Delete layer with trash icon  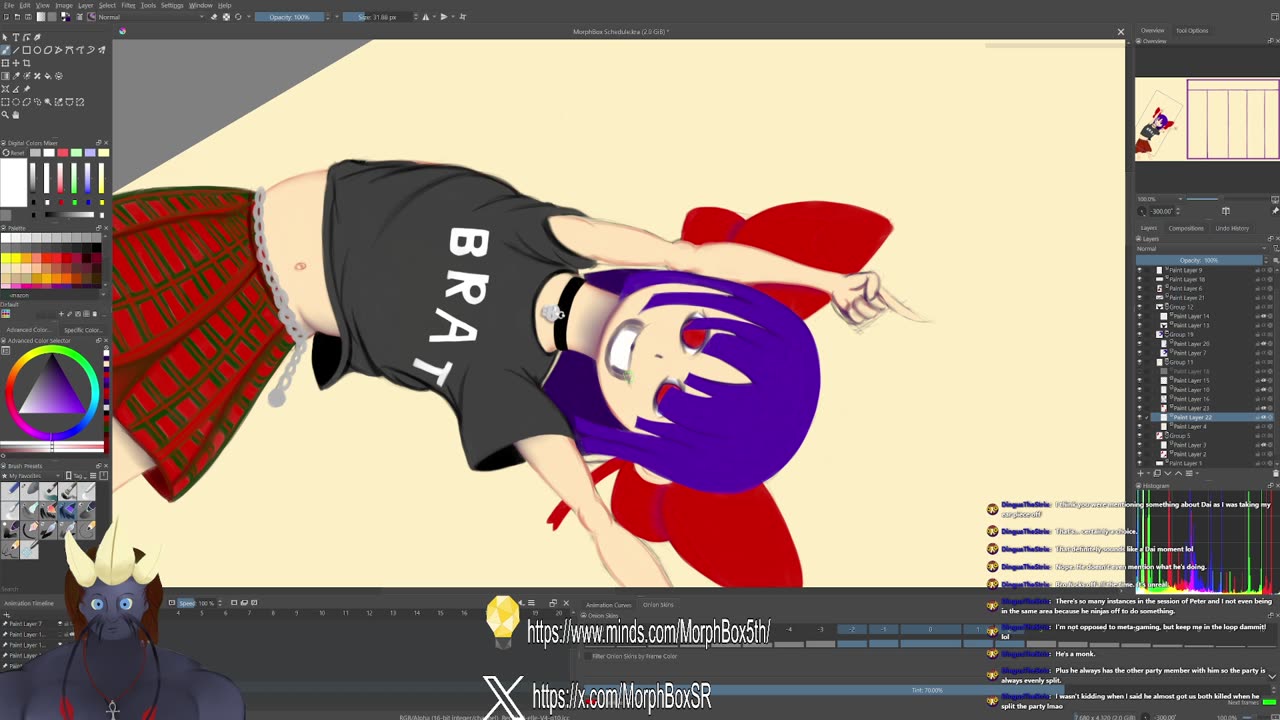pyautogui.click(x=1275, y=473)
